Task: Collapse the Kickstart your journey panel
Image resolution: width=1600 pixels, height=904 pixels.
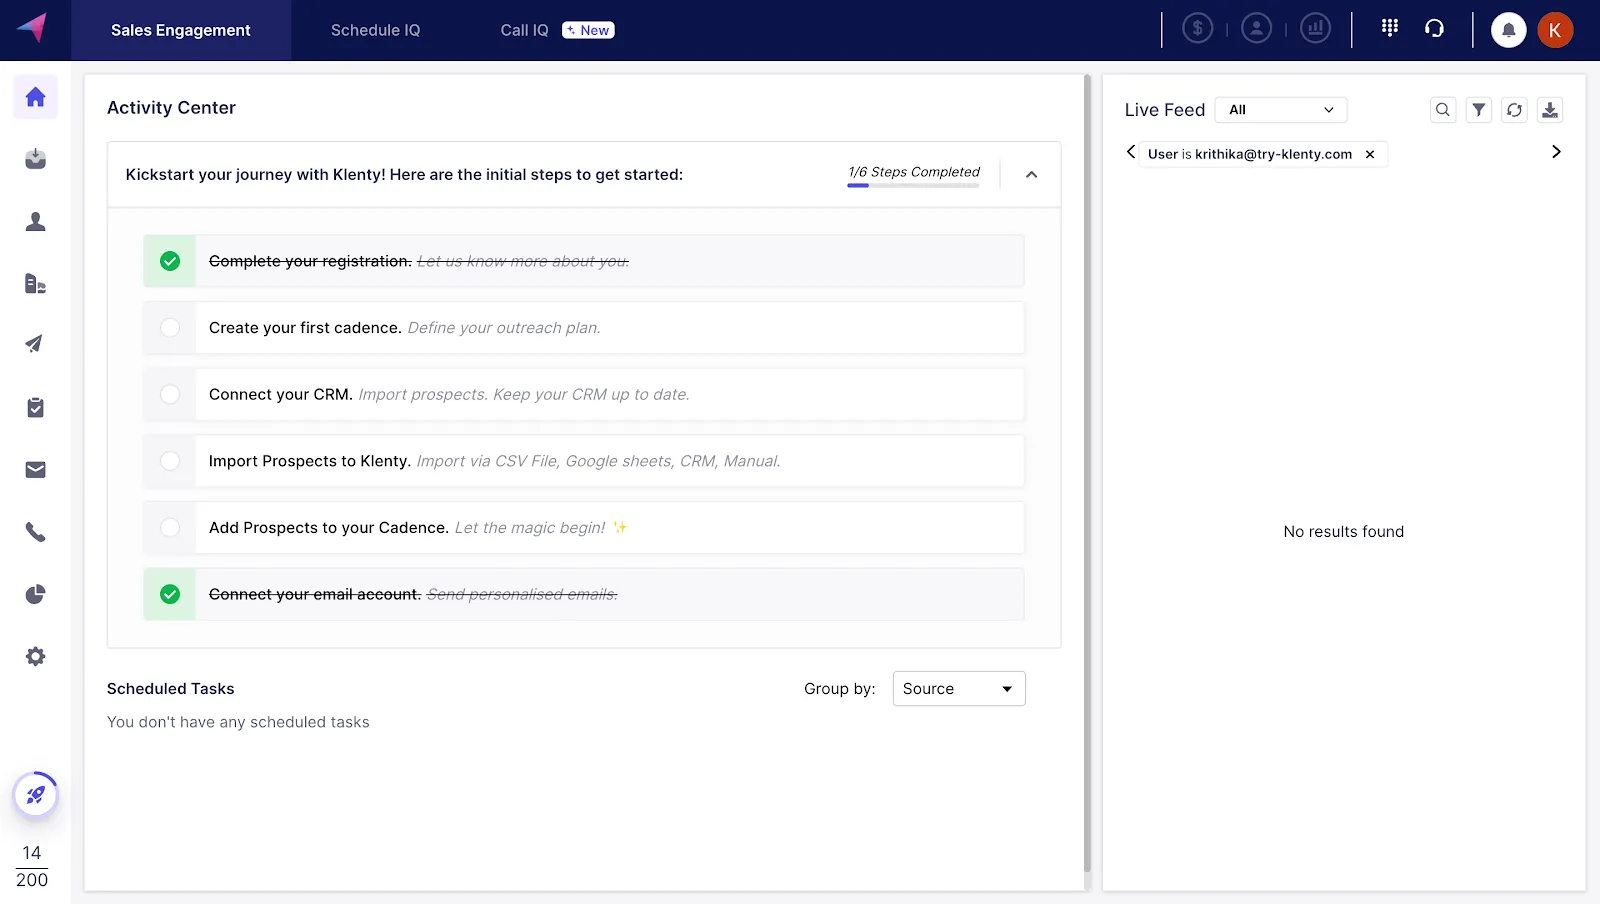Action: pyautogui.click(x=1031, y=175)
